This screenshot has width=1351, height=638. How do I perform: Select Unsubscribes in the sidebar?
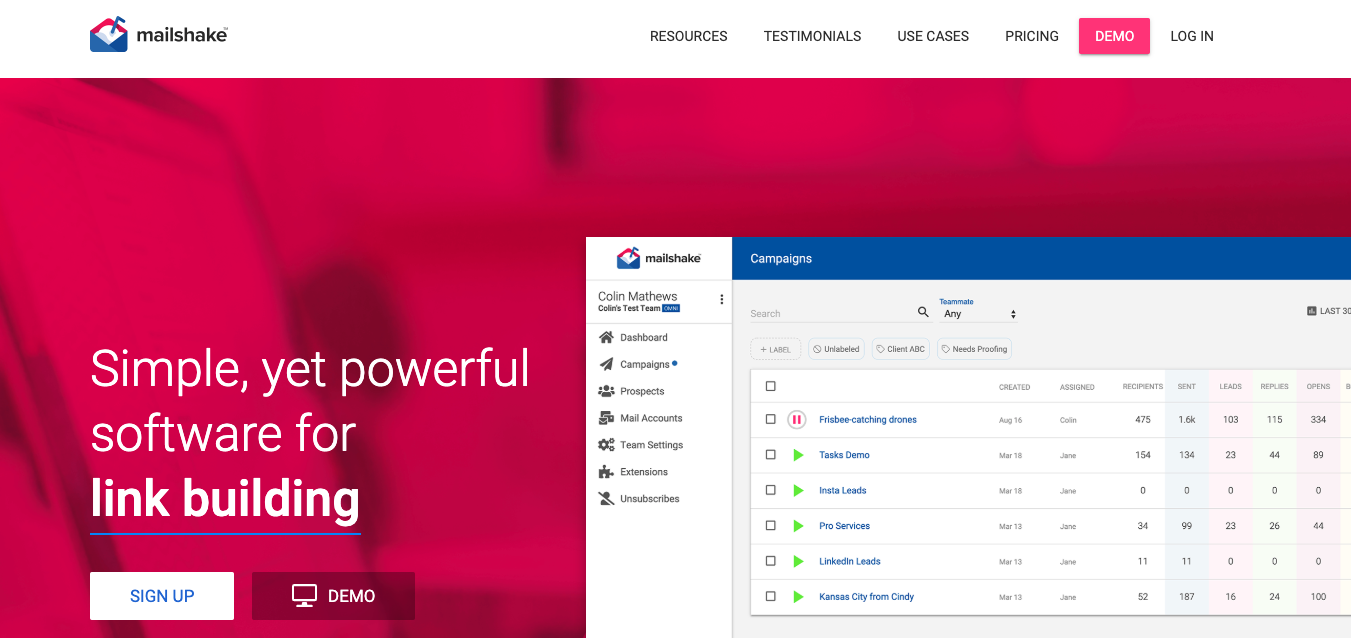[650, 499]
